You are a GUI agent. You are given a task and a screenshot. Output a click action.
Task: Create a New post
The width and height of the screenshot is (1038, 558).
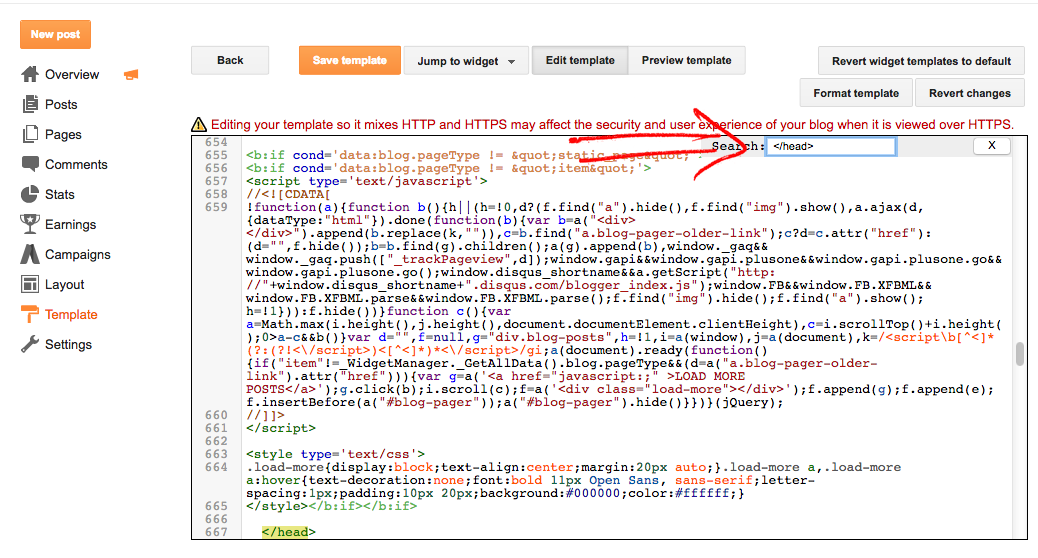55,34
